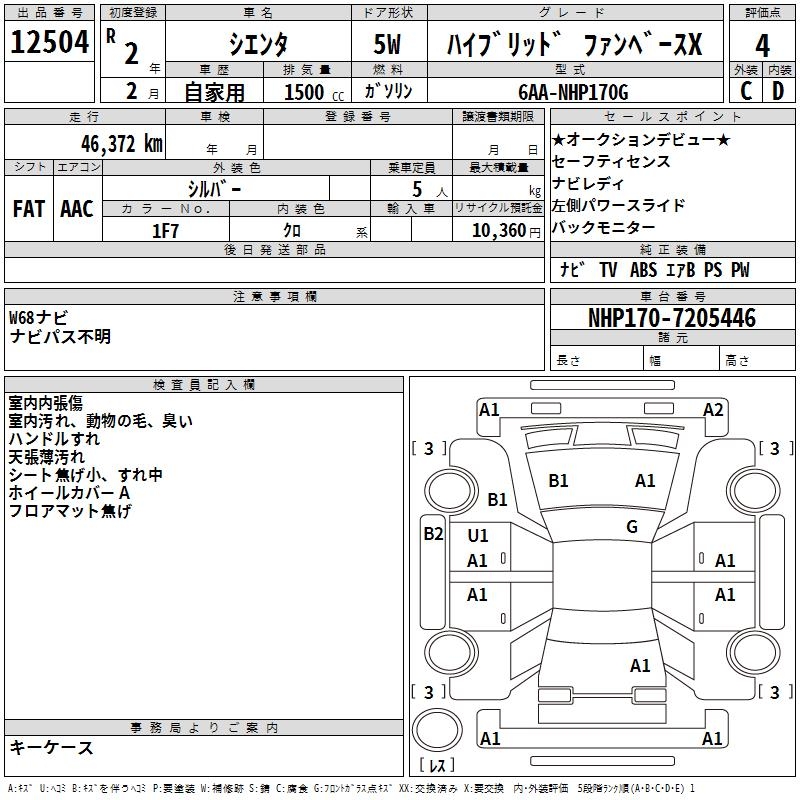This screenshot has width=800, height=800.
Task: Select the exterior color シルバー
Action: point(214,189)
